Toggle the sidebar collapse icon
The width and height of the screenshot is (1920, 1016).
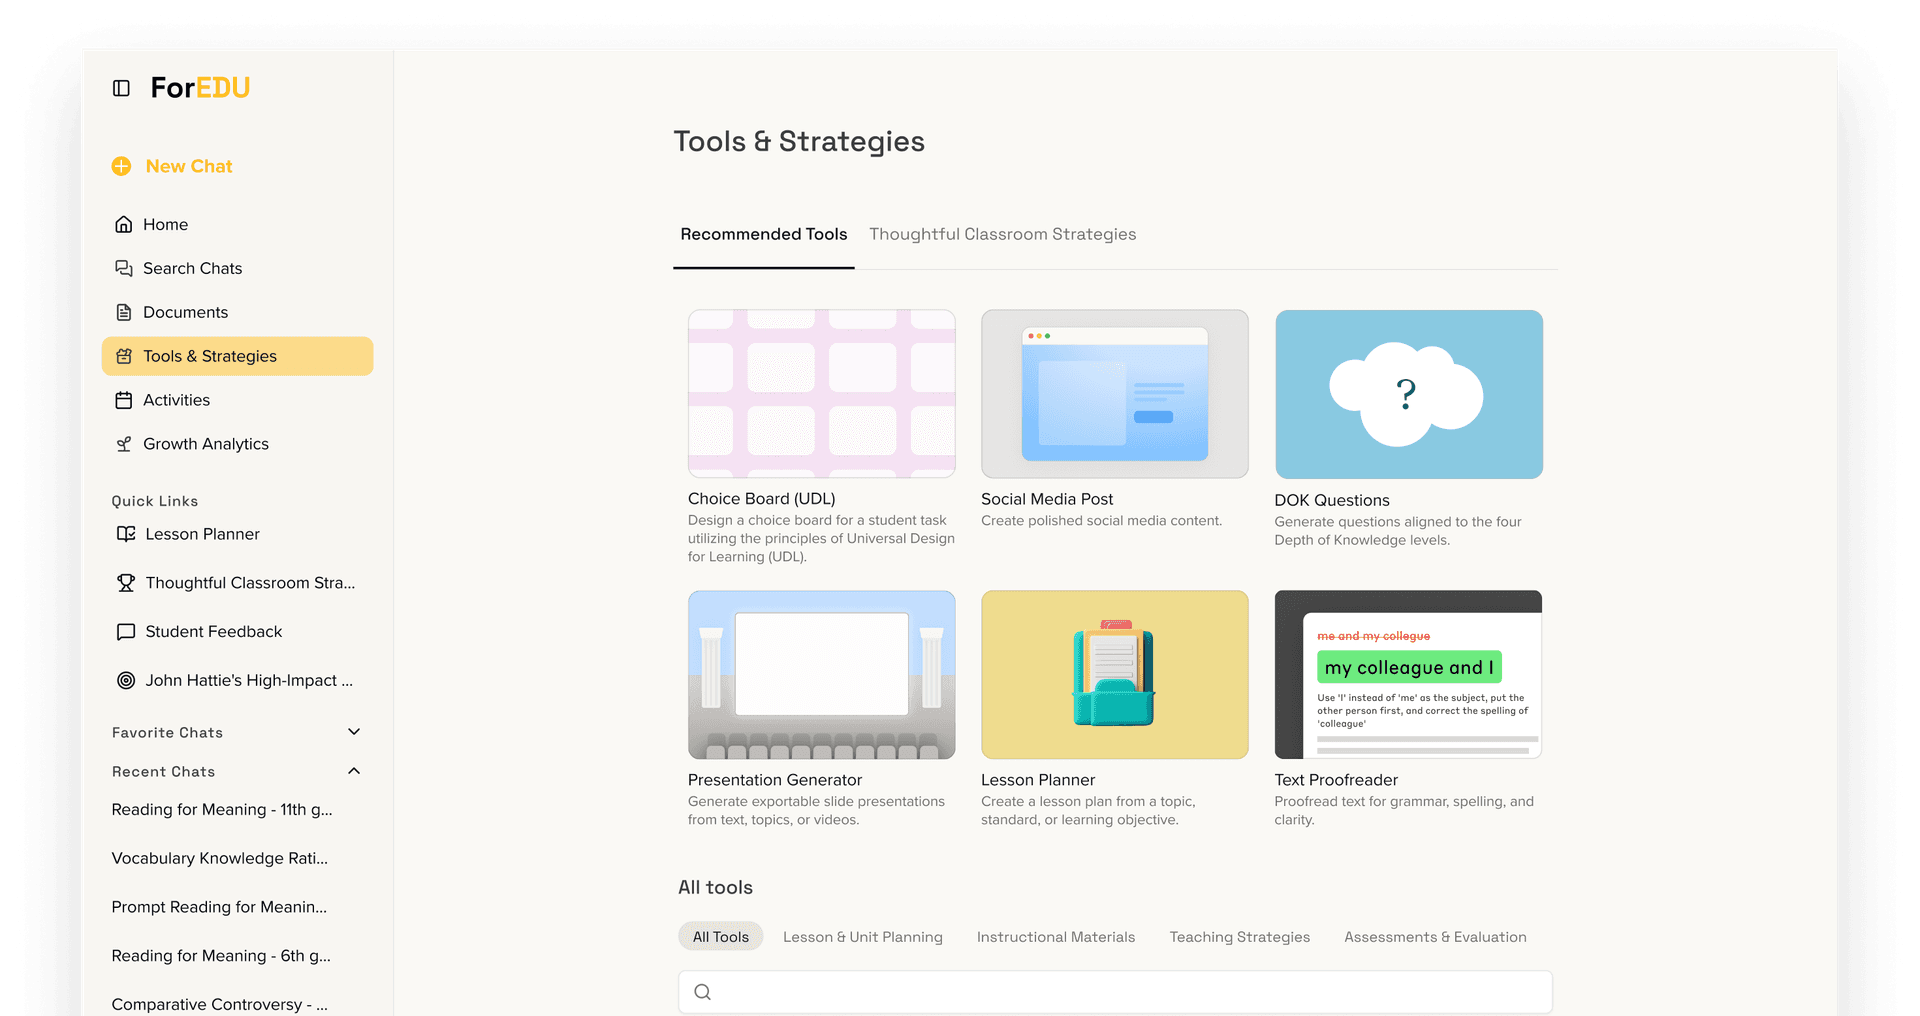(x=121, y=88)
